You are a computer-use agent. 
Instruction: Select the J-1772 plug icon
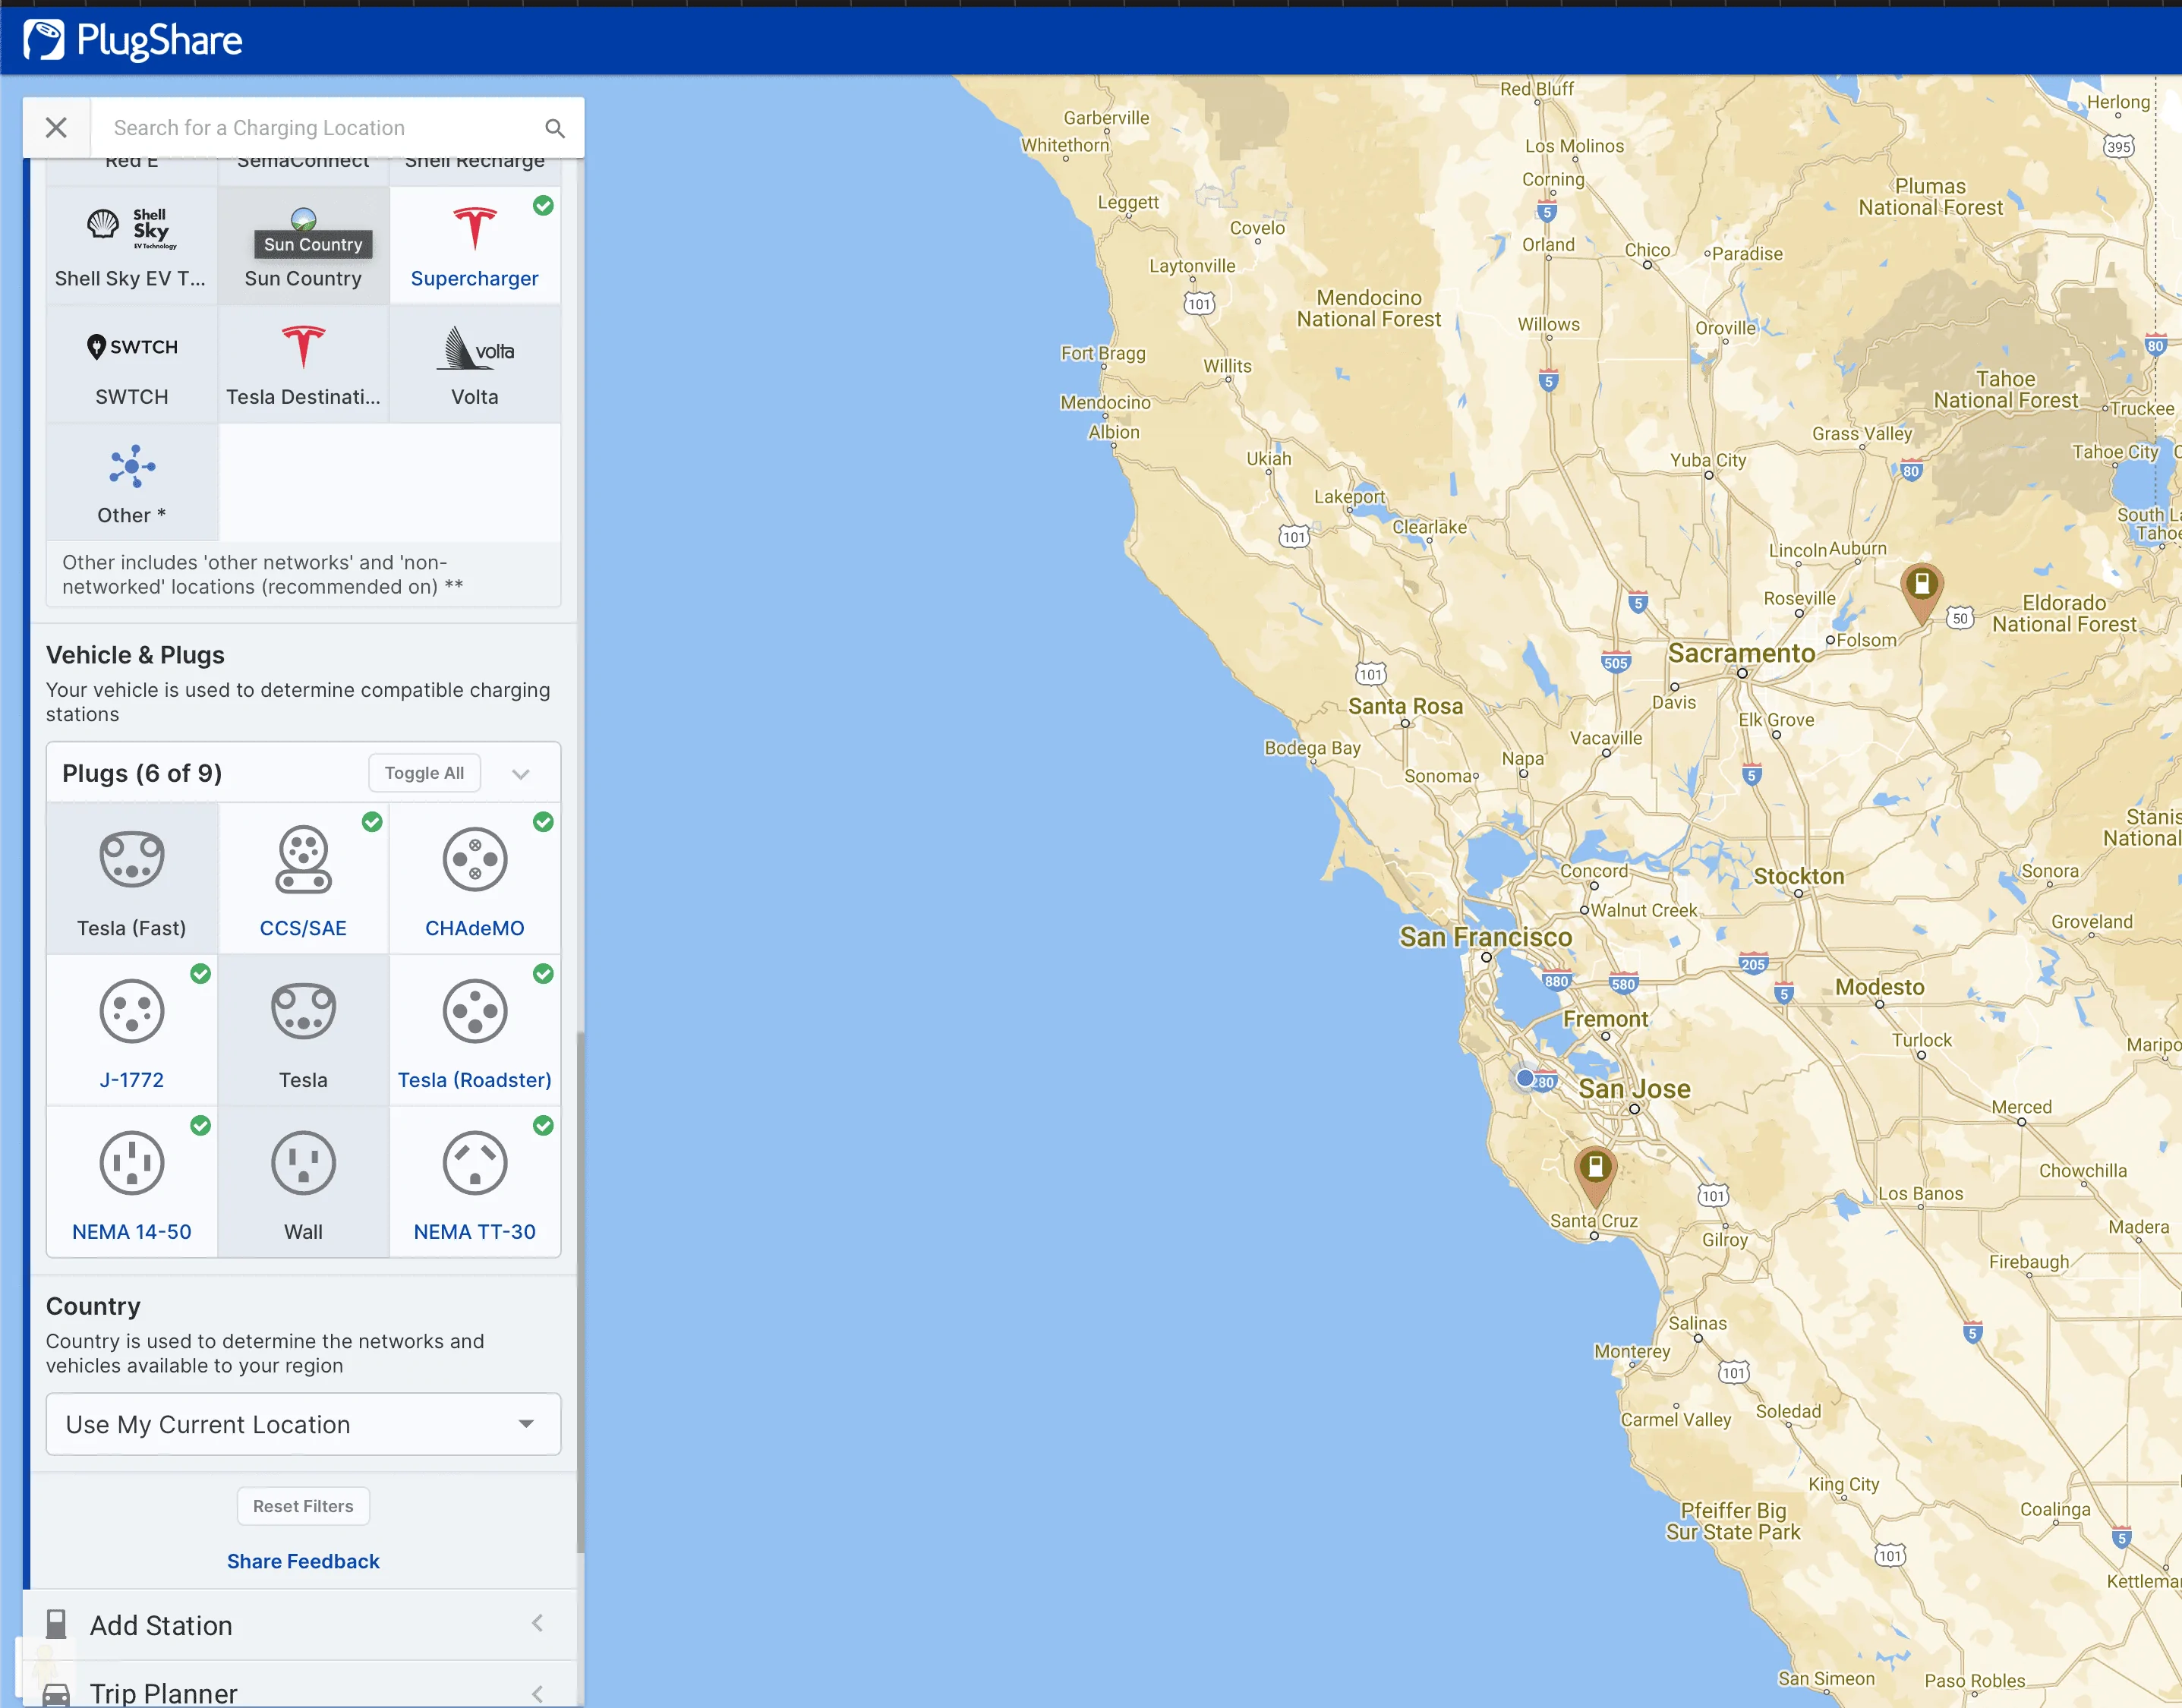[x=132, y=1011]
